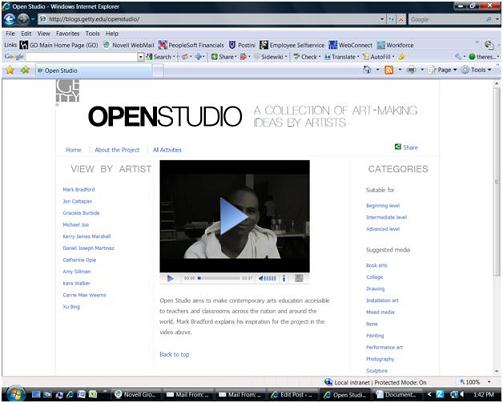Open the Mark Bradford artist link
Viewport: 503px width, 403px height.
tap(79, 189)
